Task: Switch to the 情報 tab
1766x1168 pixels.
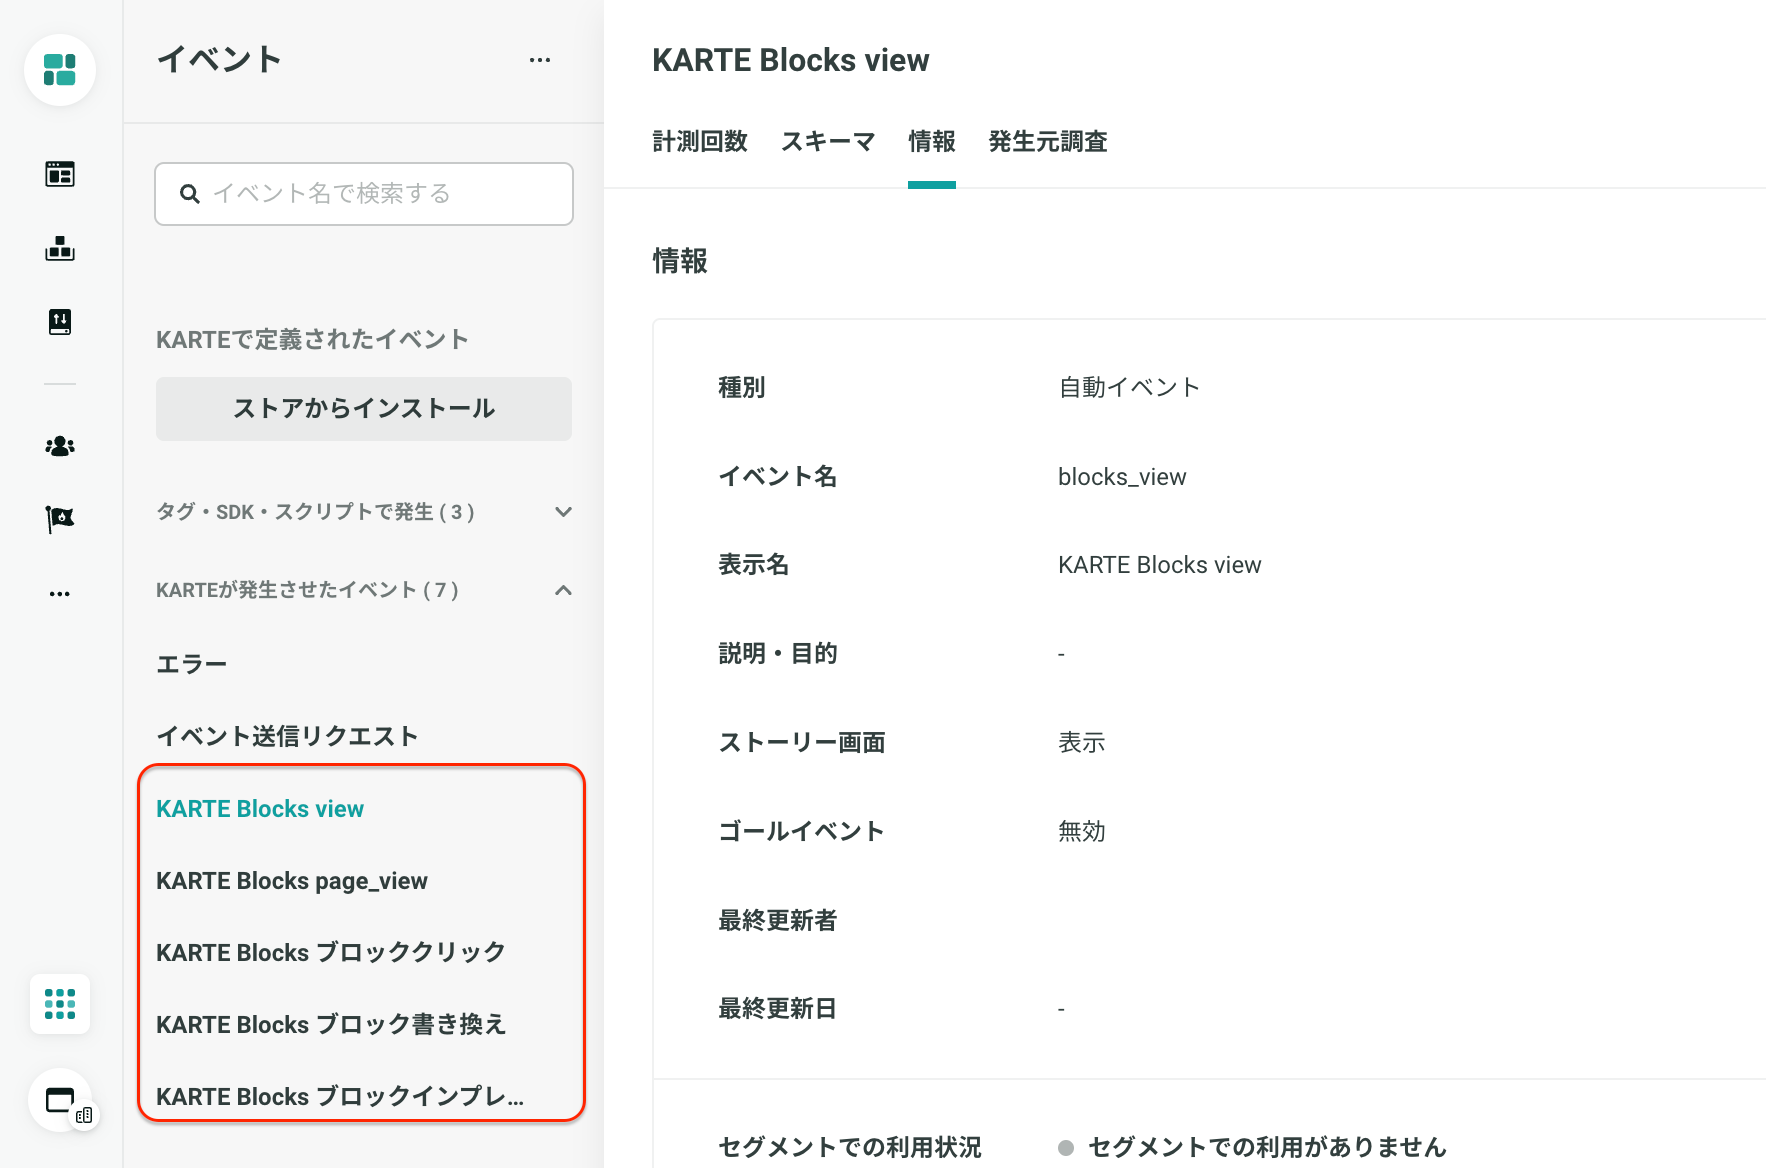Action: 932,142
